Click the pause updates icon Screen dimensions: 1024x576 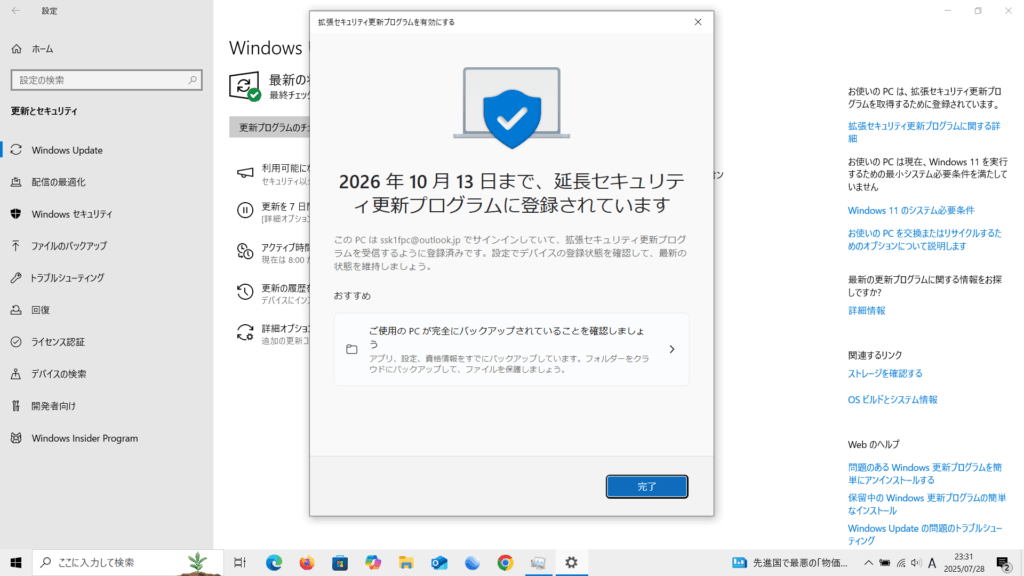pos(245,210)
